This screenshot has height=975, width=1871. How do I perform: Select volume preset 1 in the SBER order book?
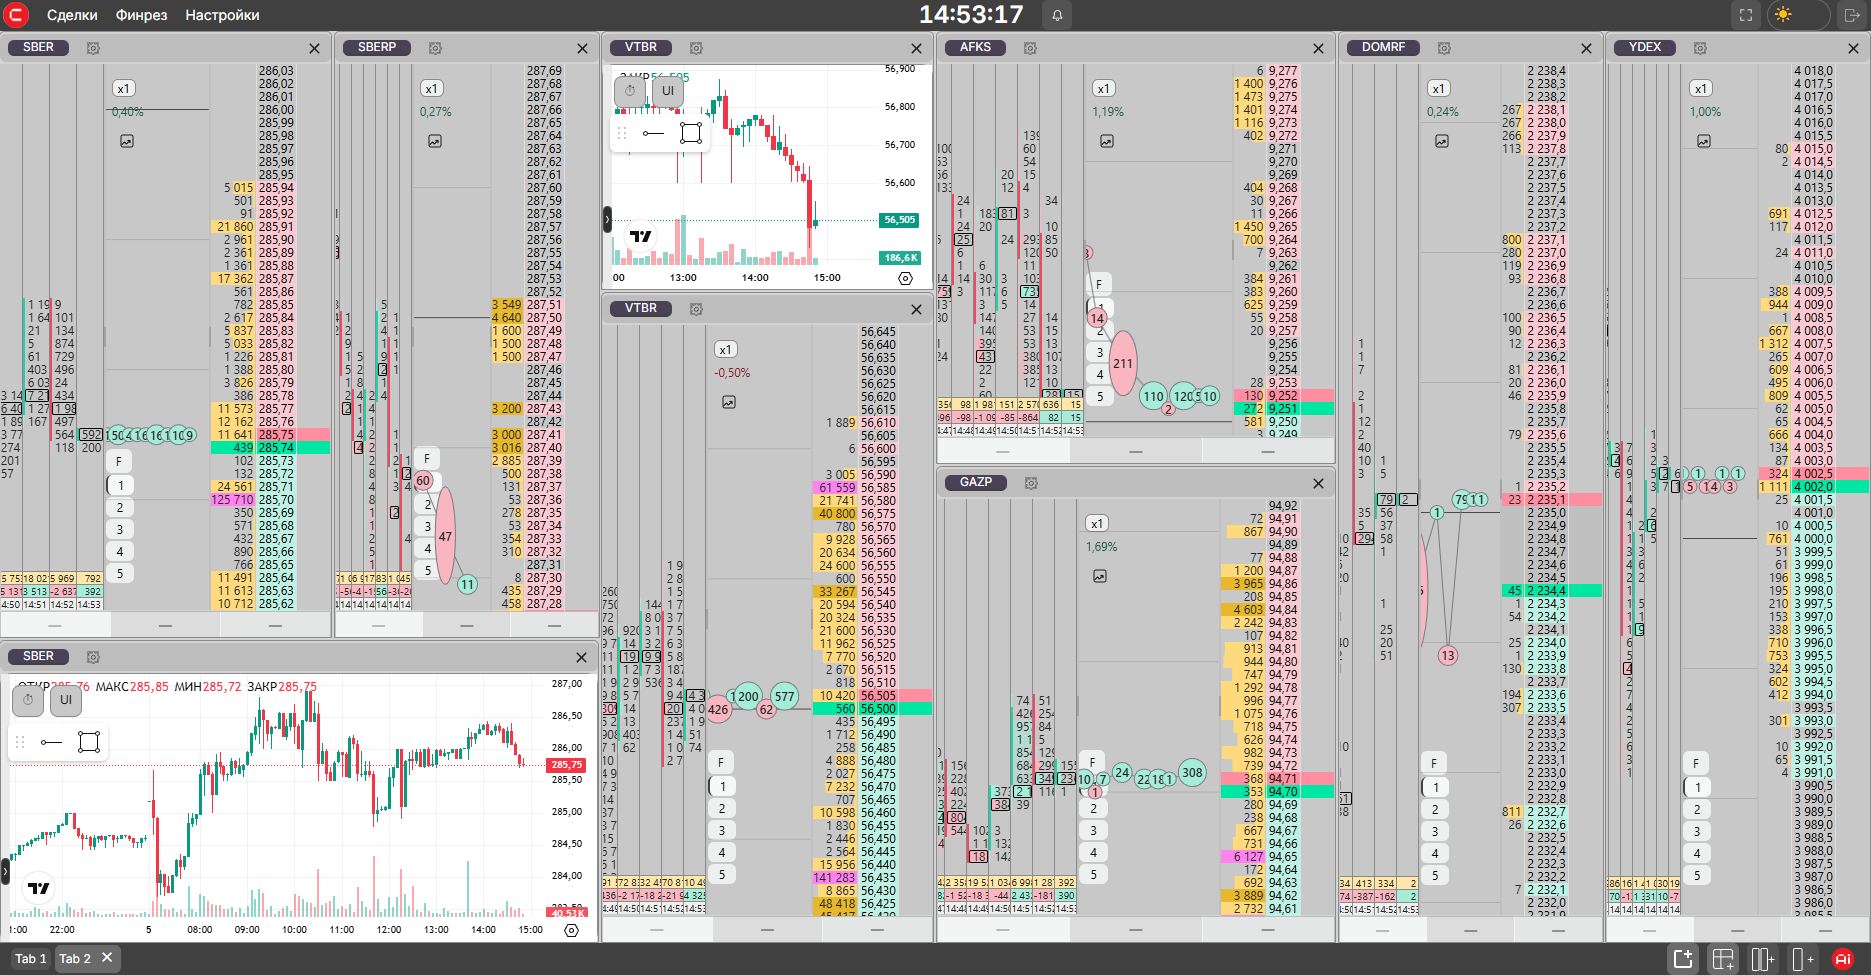[120, 485]
